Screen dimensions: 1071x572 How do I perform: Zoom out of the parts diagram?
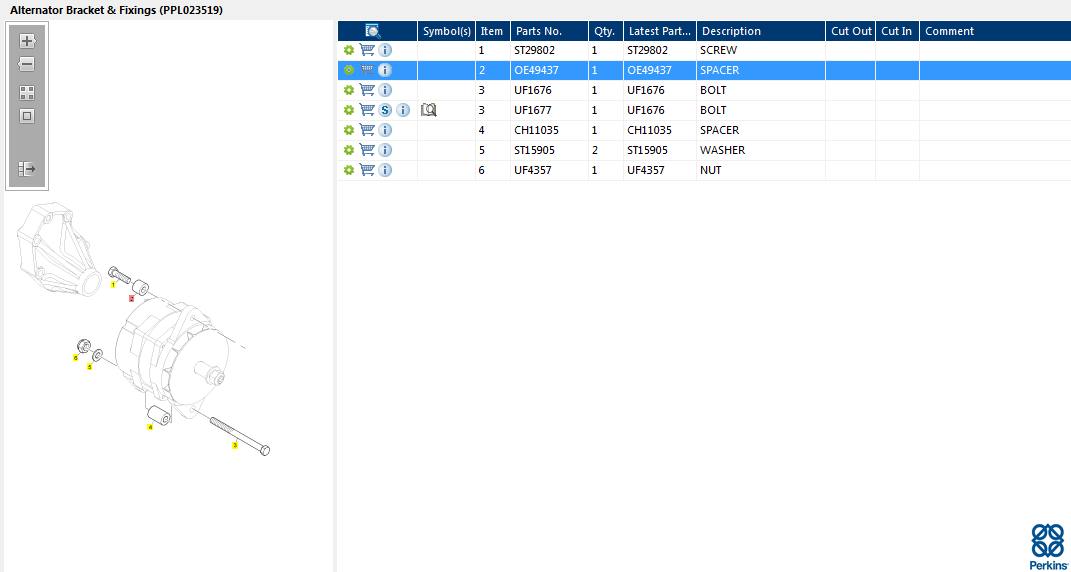point(27,65)
